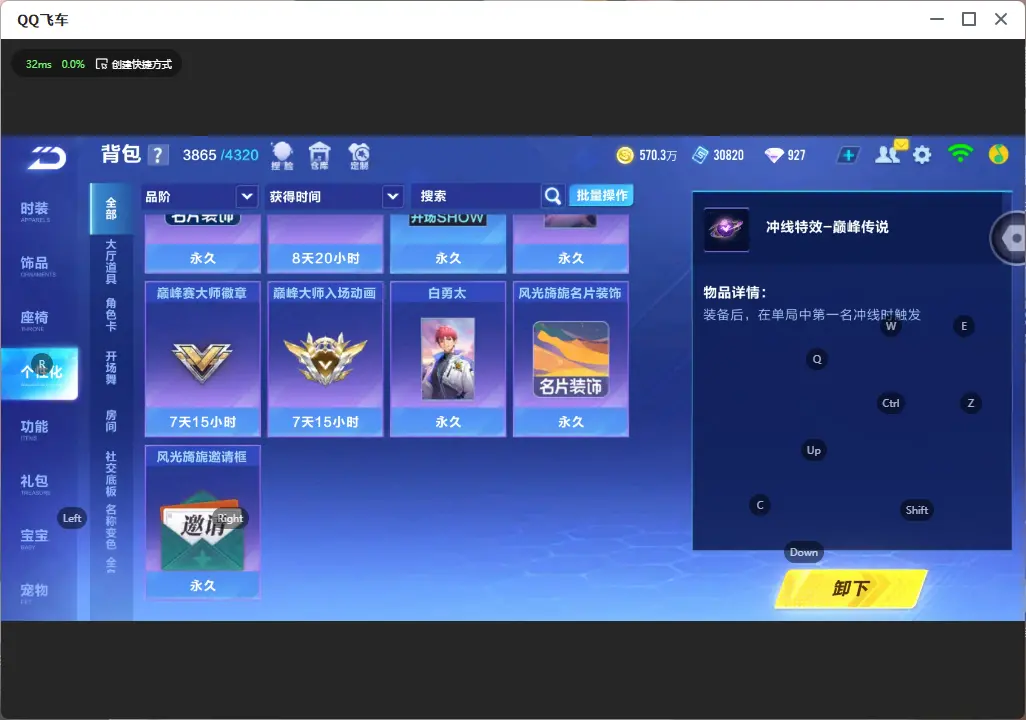Screen dimensions: 1026x720
Task: Open the friends and mail icon
Action: pyautogui.click(x=891, y=153)
